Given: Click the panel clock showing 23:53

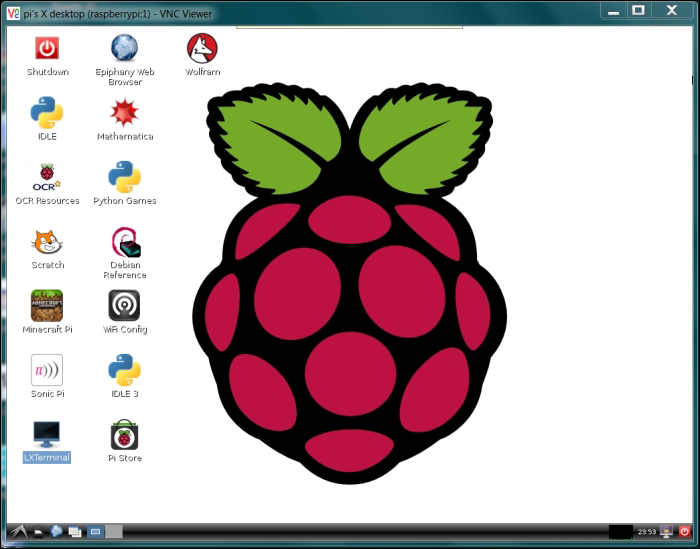Looking at the screenshot, I should click(647, 532).
